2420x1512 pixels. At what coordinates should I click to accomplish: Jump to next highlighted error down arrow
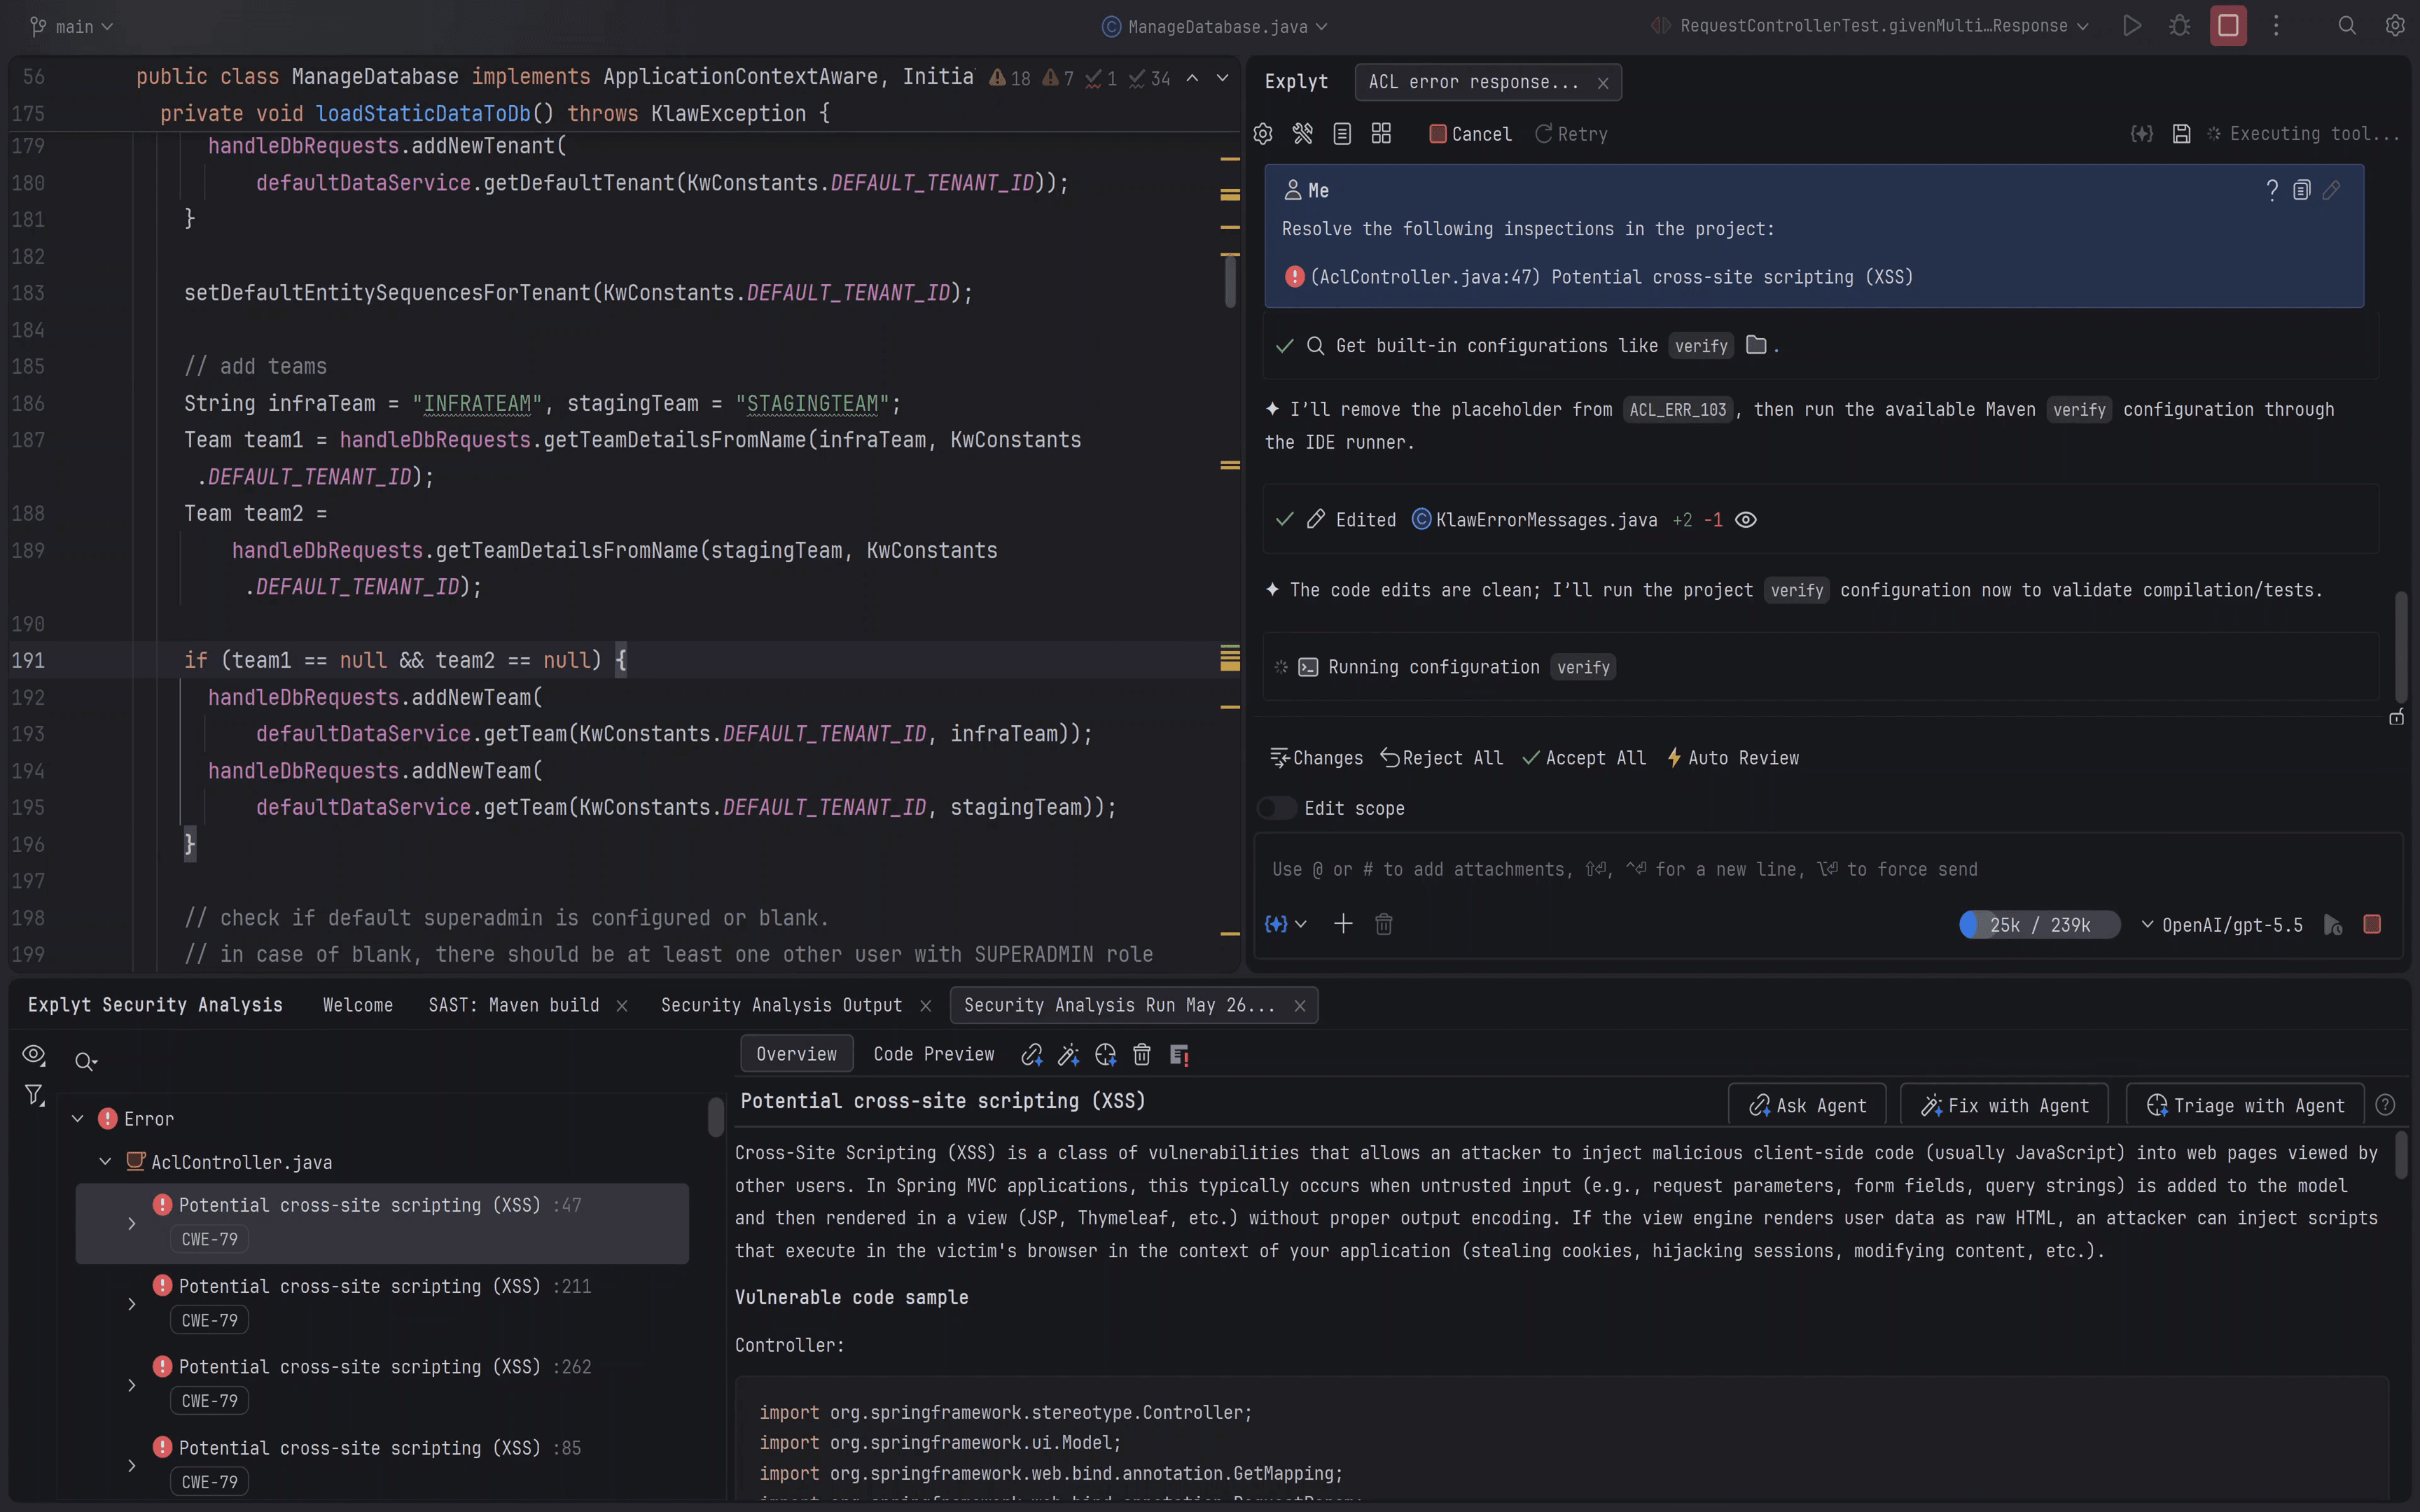tap(1222, 78)
